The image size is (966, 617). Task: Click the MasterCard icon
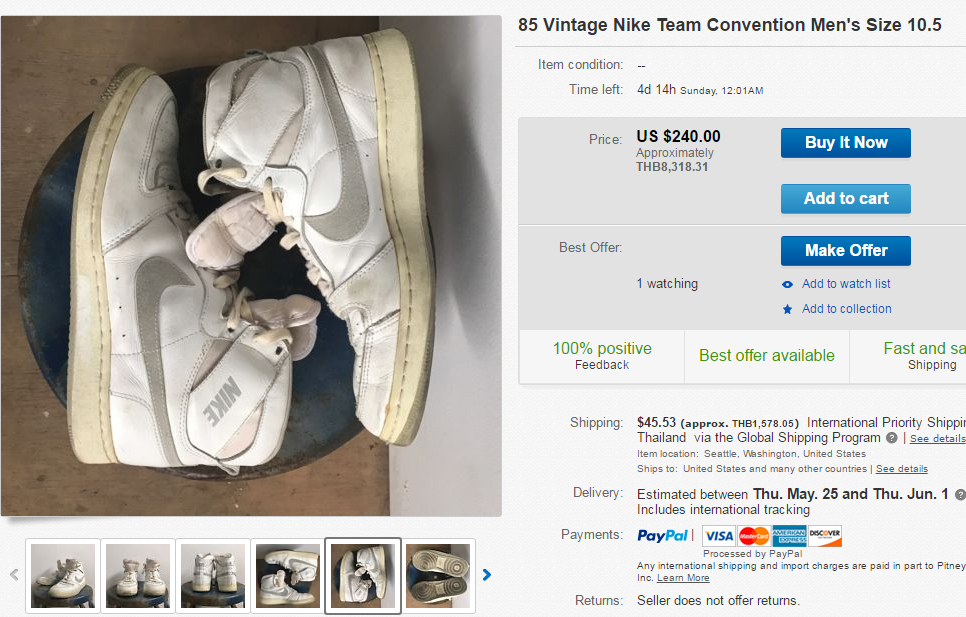(754, 535)
